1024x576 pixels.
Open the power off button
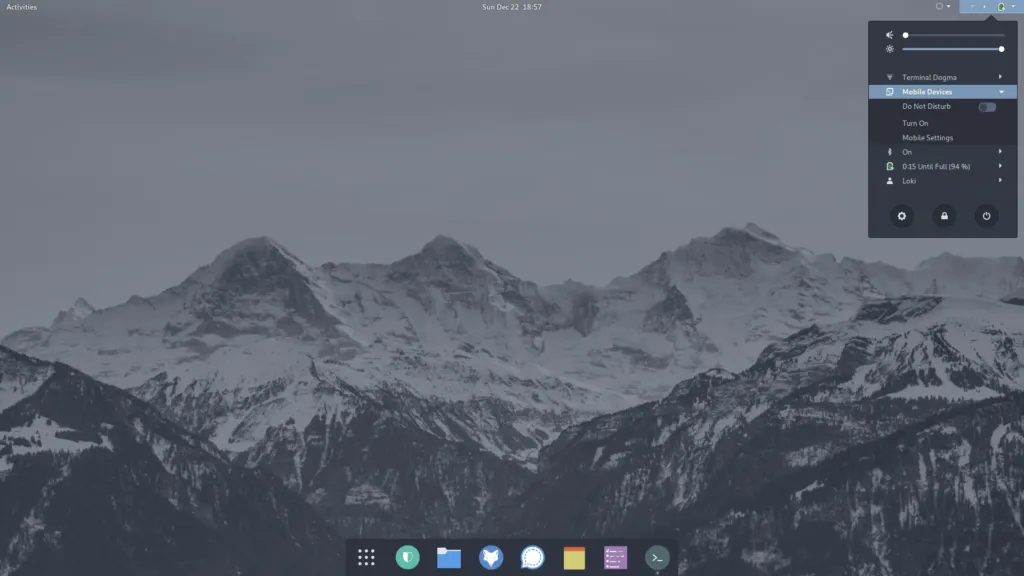click(986, 216)
